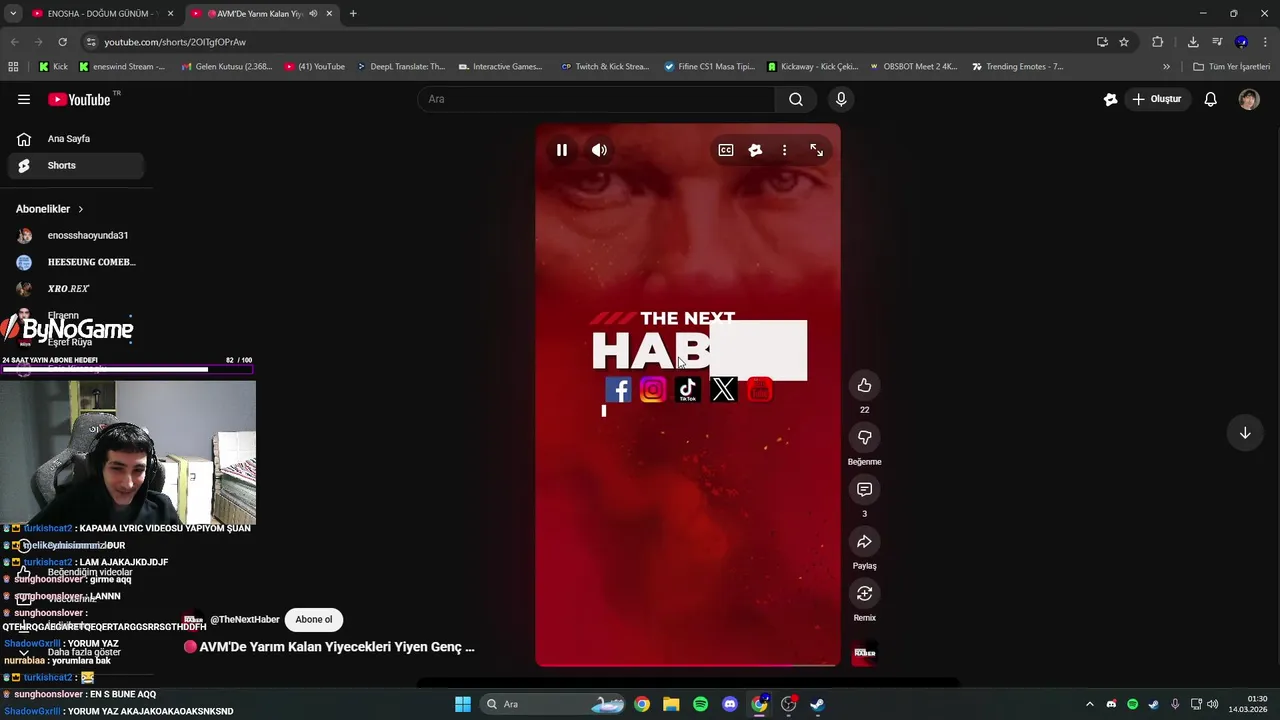The width and height of the screenshot is (1280, 720).
Task: Open the comments panel showing 3 comments
Action: [x=865, y=489]
